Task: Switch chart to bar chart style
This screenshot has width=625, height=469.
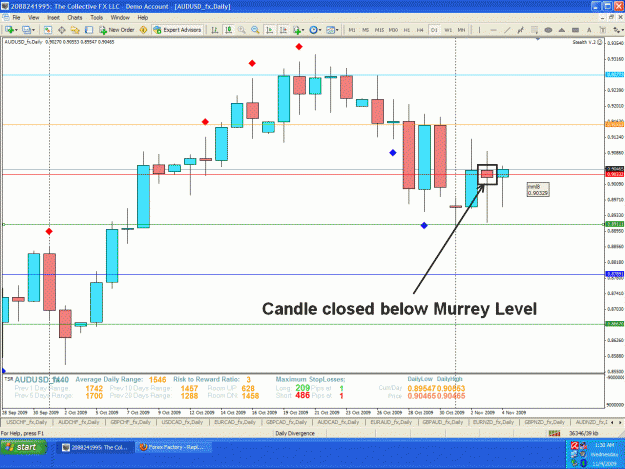Action: point(214,30)
